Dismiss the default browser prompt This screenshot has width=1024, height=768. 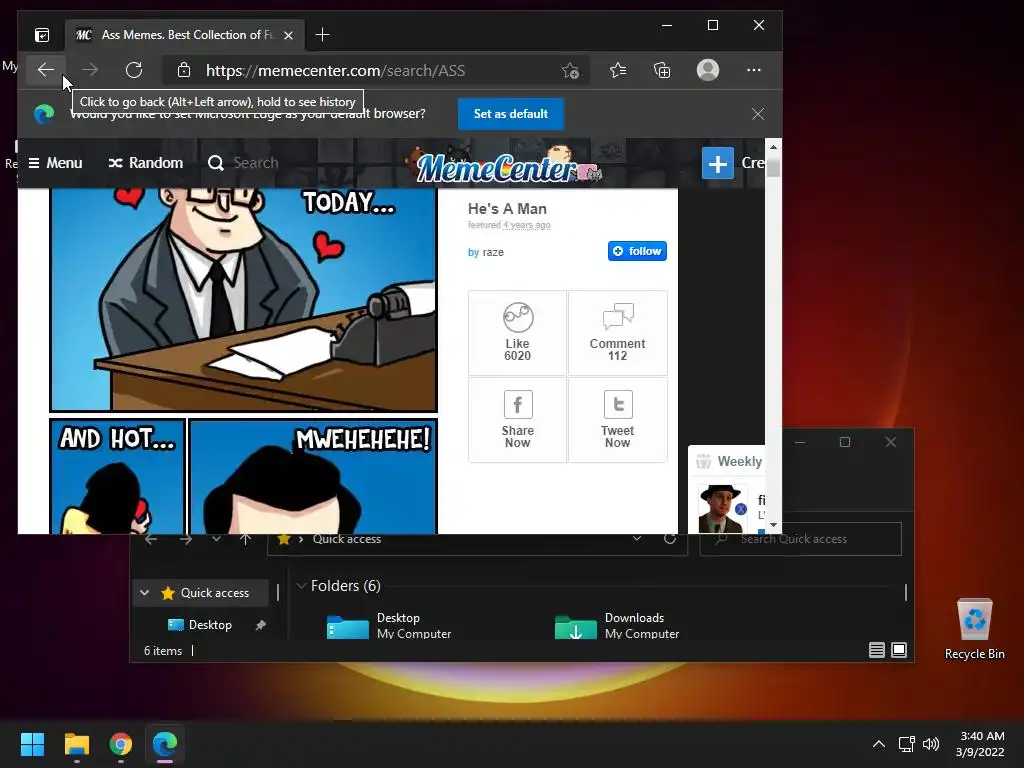point(758,114)
